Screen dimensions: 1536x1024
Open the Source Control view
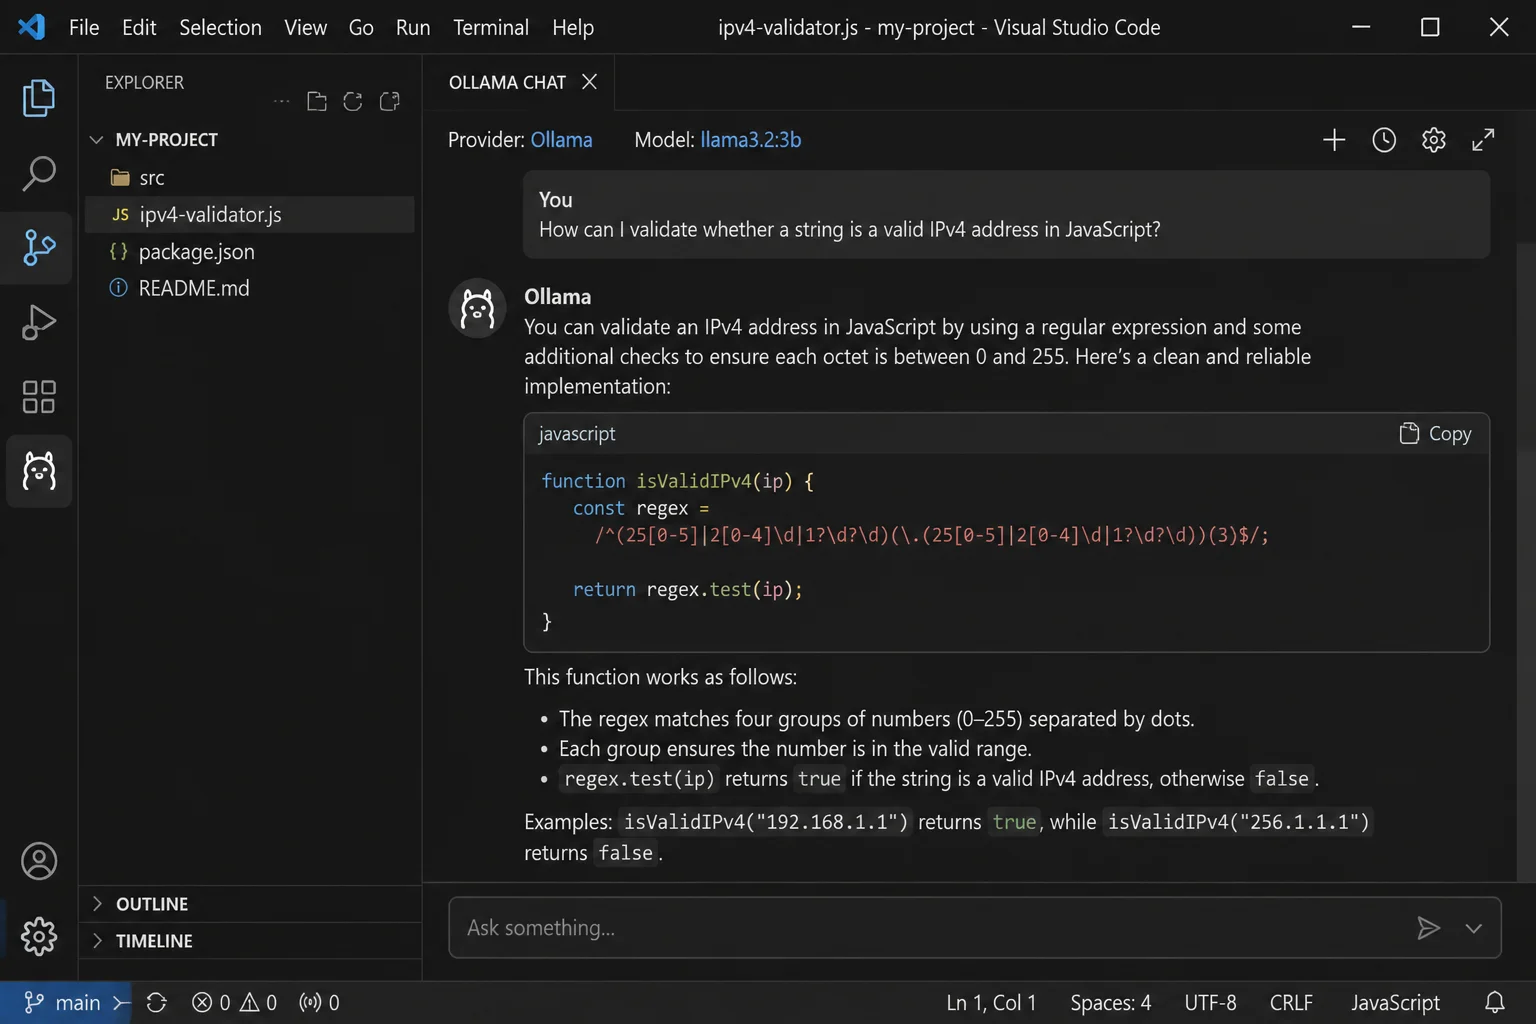pos(38,247)
